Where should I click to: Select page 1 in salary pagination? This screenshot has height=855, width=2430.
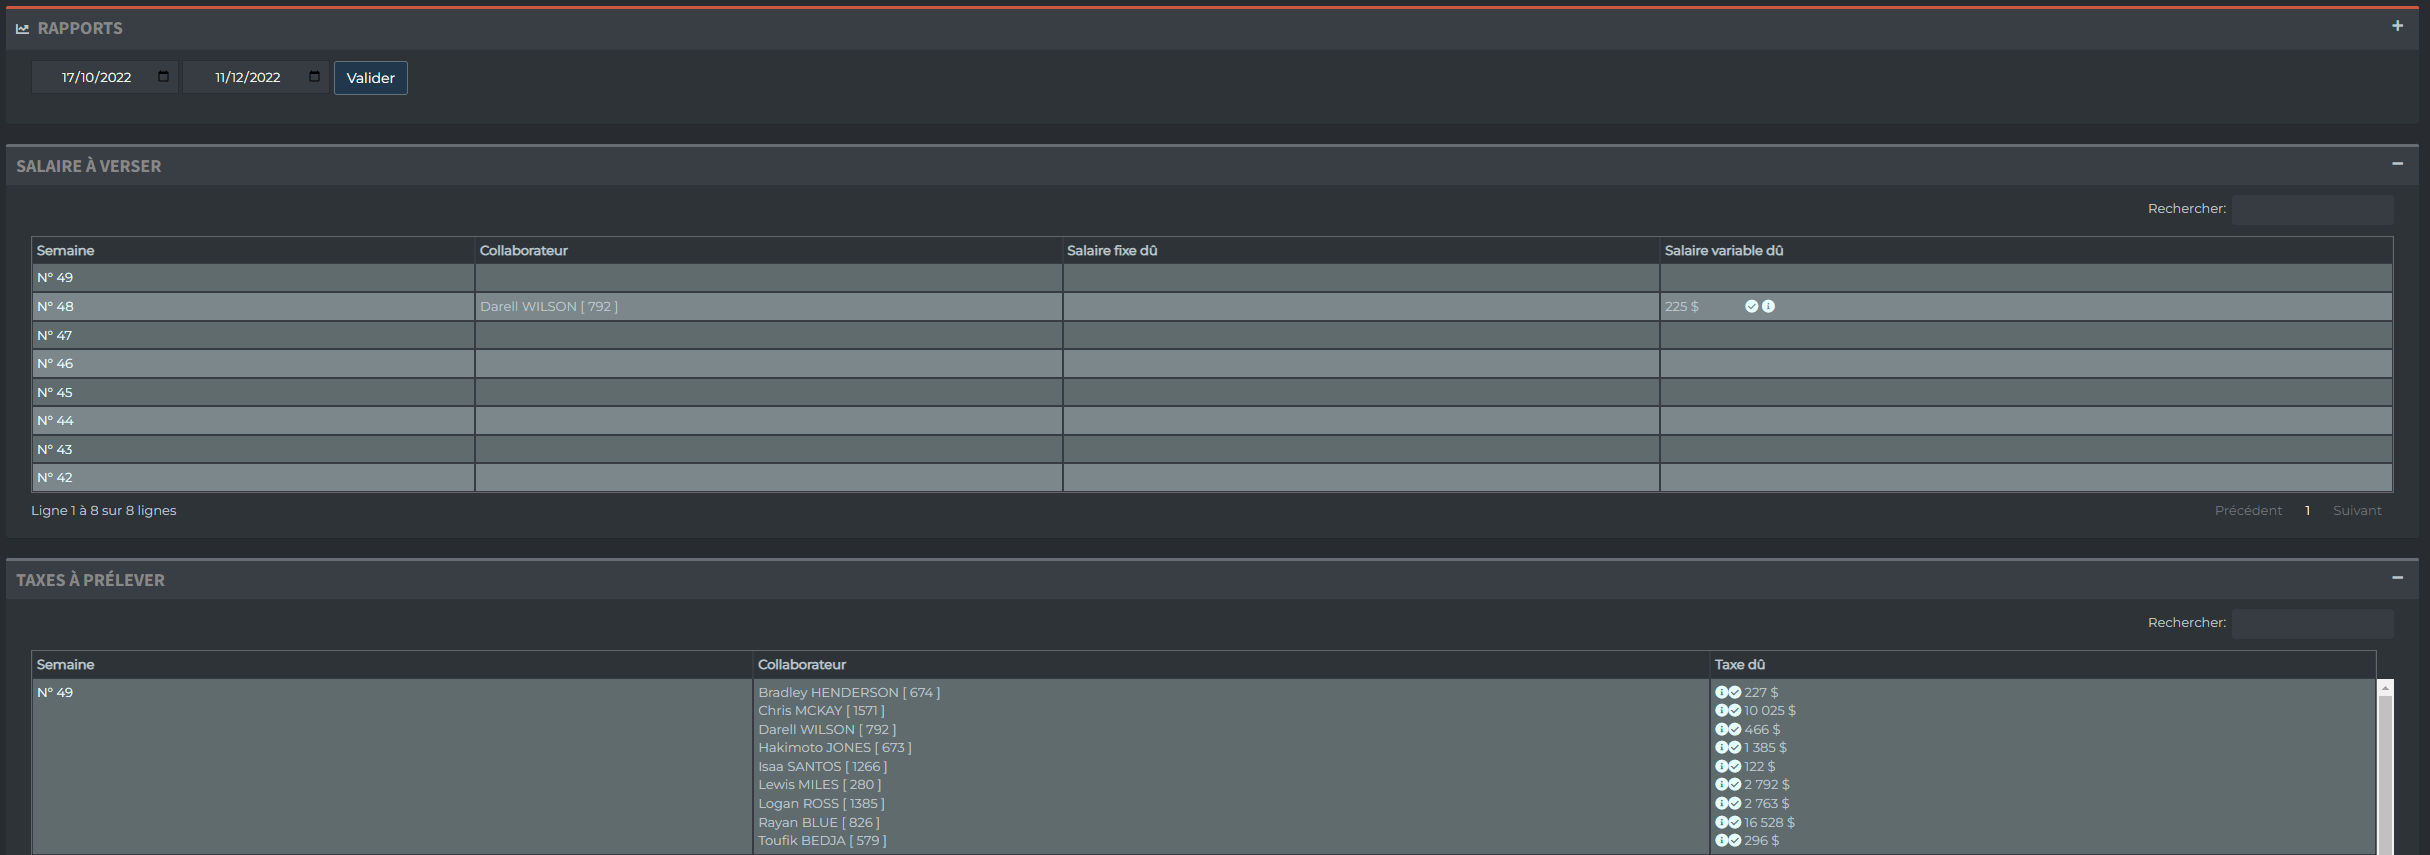pyautogui.click(x=2307, y=511)
